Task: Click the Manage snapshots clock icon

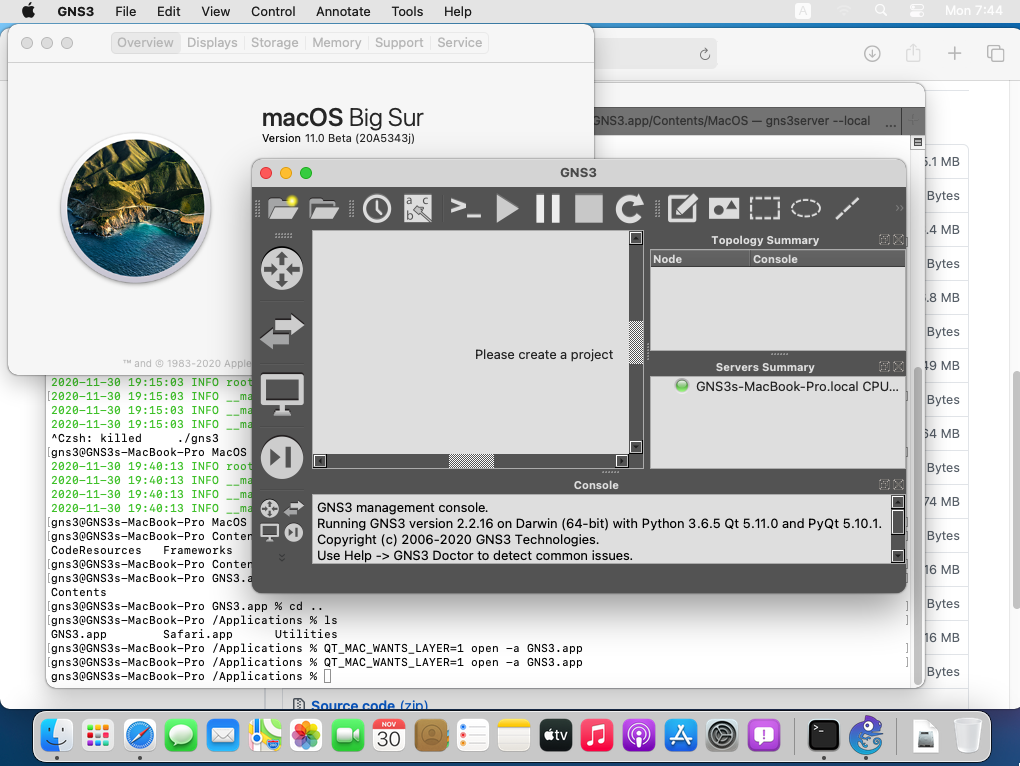Action: (377, 208)
